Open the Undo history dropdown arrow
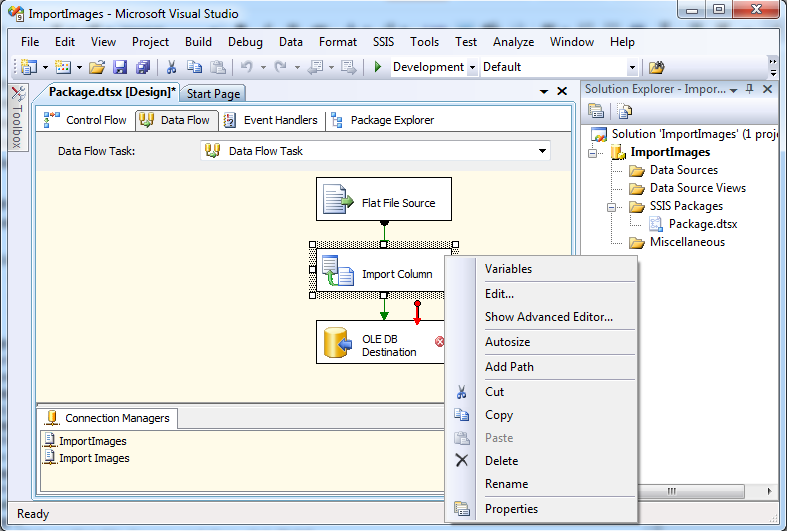Viewport: 787px width, 531px height. pos(263,67)
